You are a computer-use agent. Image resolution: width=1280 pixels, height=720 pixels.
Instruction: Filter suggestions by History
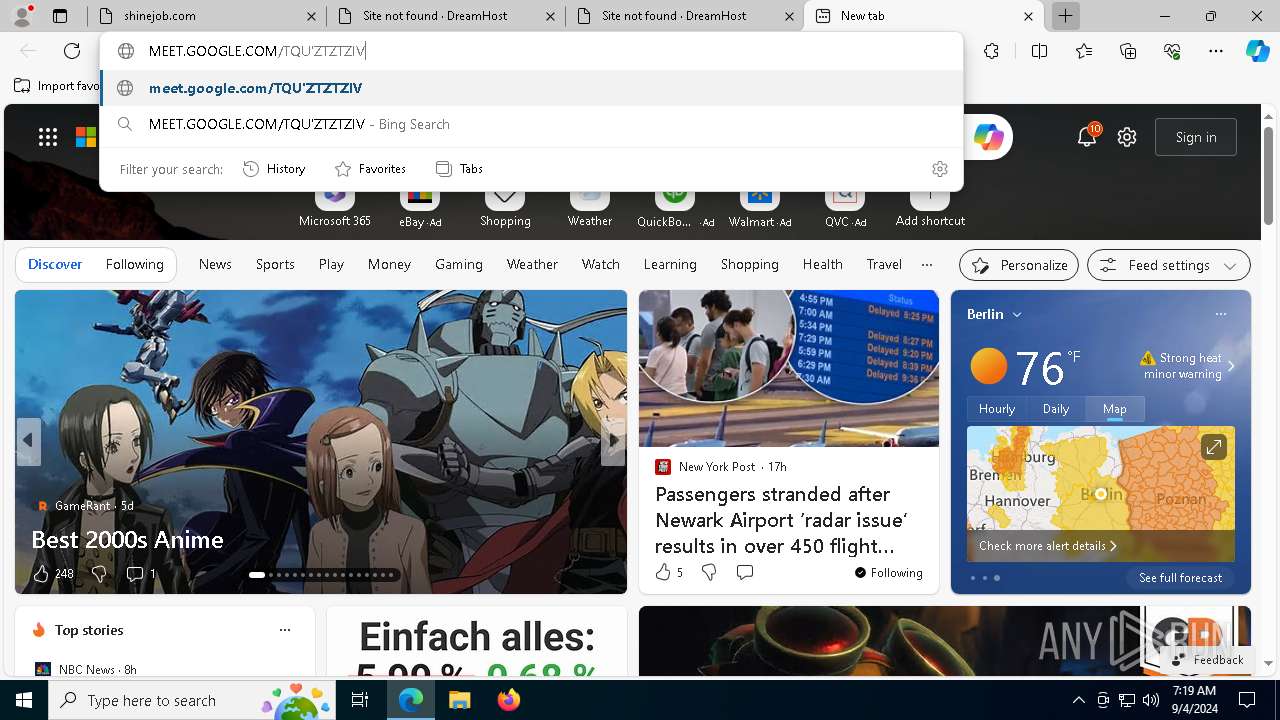(x=274, y=169)
